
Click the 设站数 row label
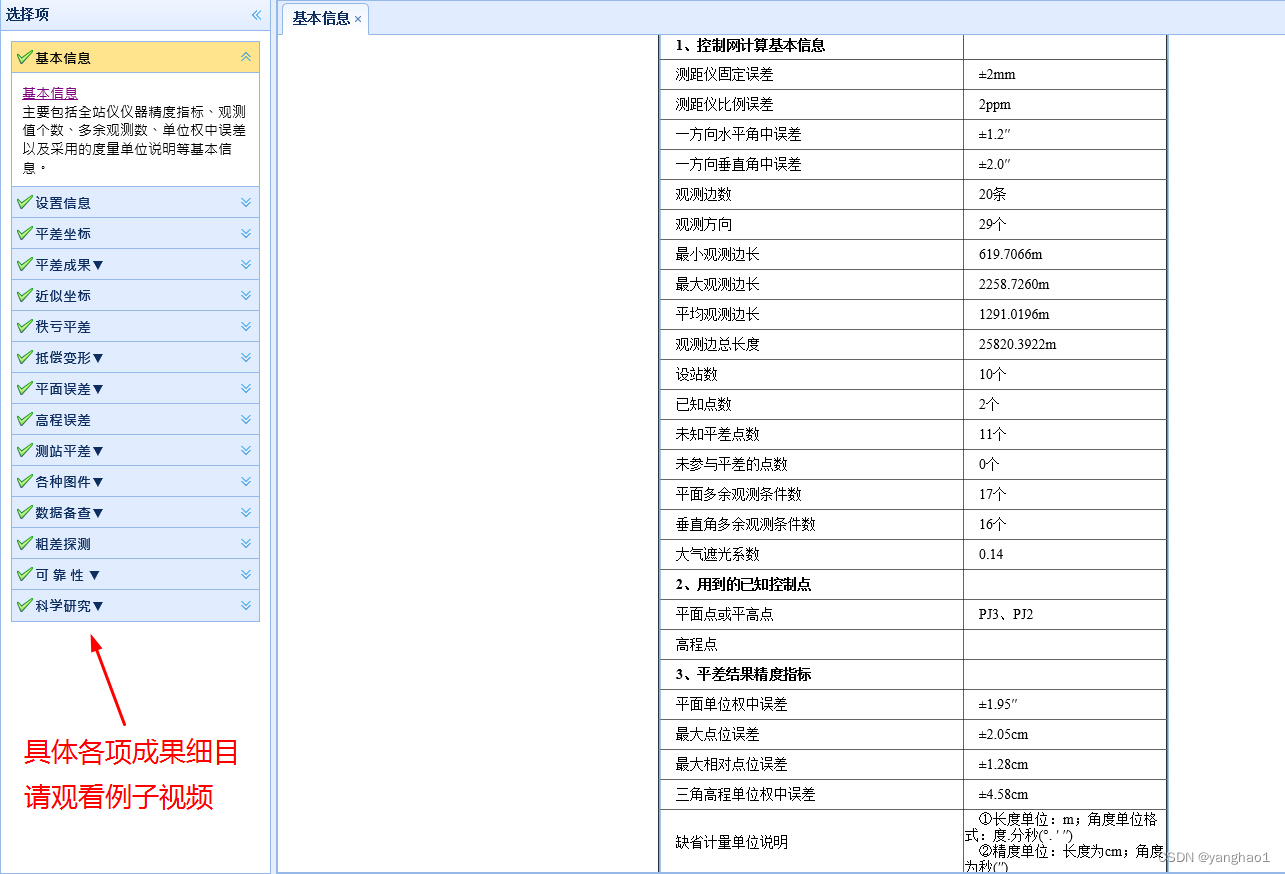(696, 375)
